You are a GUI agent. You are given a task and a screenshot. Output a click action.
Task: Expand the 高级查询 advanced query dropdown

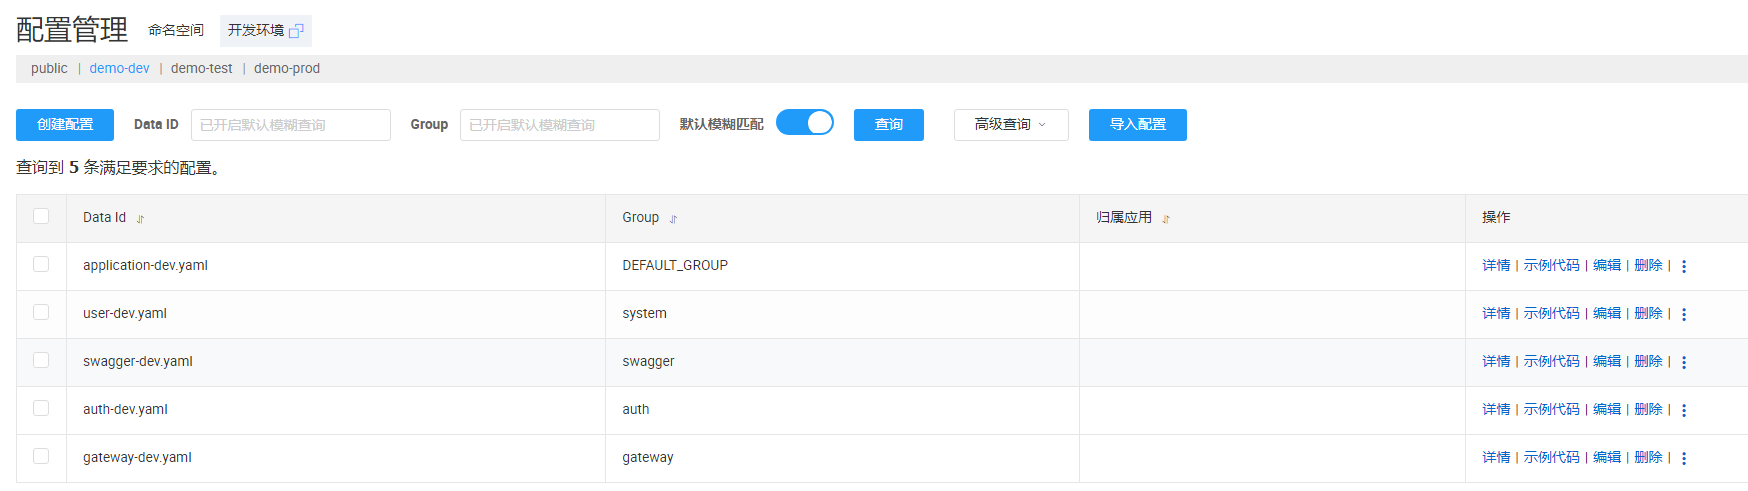1010,125
